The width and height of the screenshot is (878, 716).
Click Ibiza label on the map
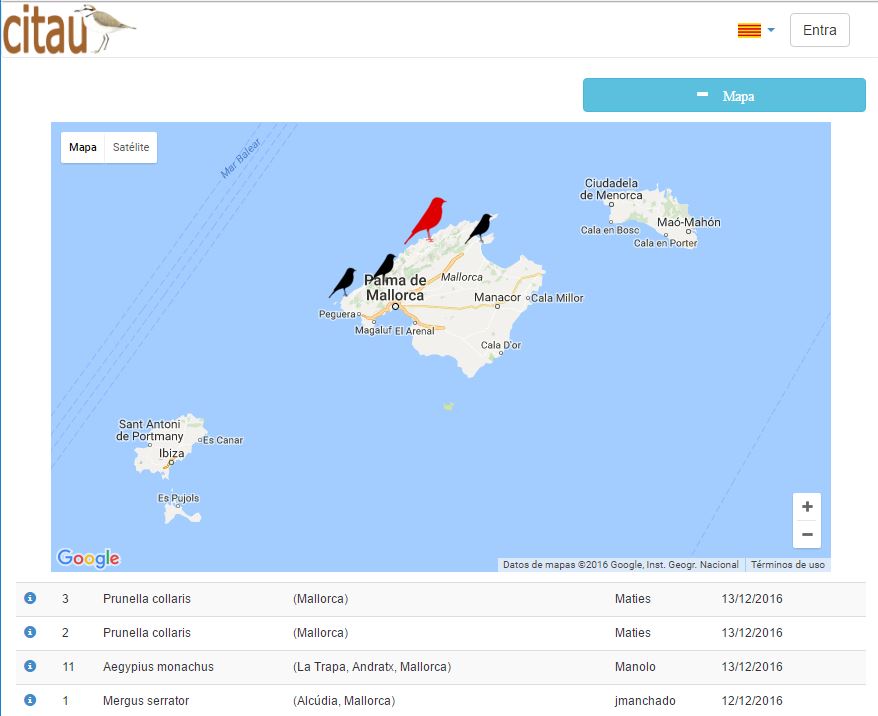pyautogui.click(x=171, y=453)
